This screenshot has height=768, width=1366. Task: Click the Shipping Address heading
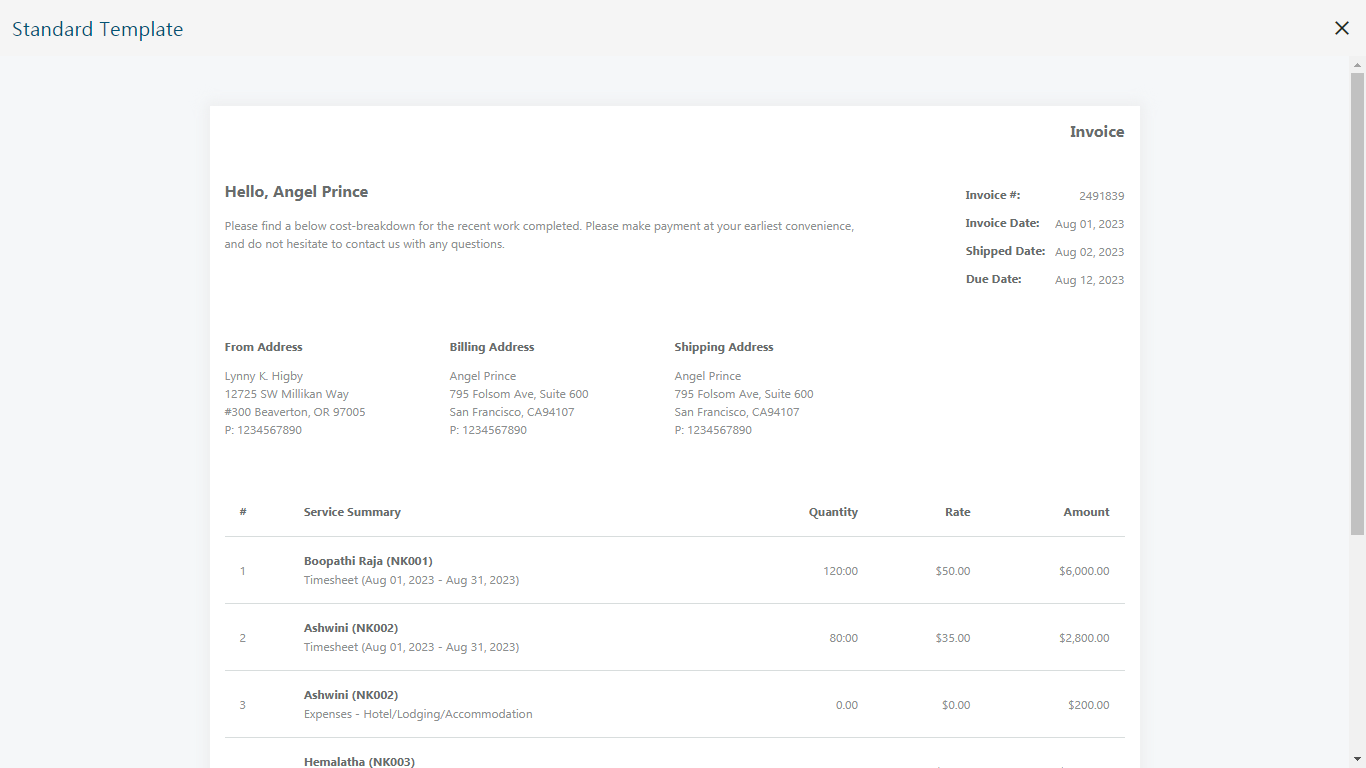(x=724, y=347)
